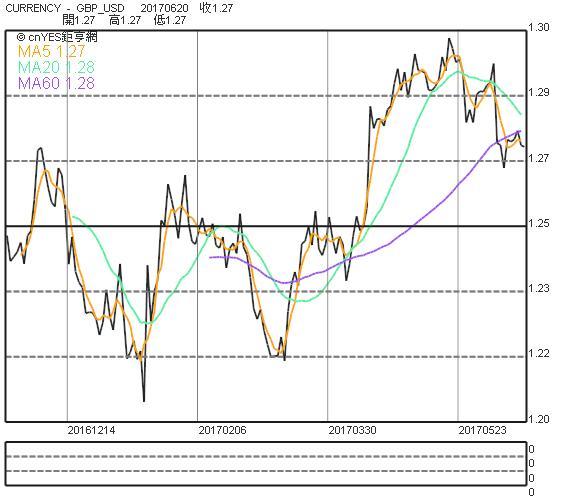The width and height of the screenshot is (580, 500).
Task: Click the 20161214 date axis label
Action: [x=91, y=430]
